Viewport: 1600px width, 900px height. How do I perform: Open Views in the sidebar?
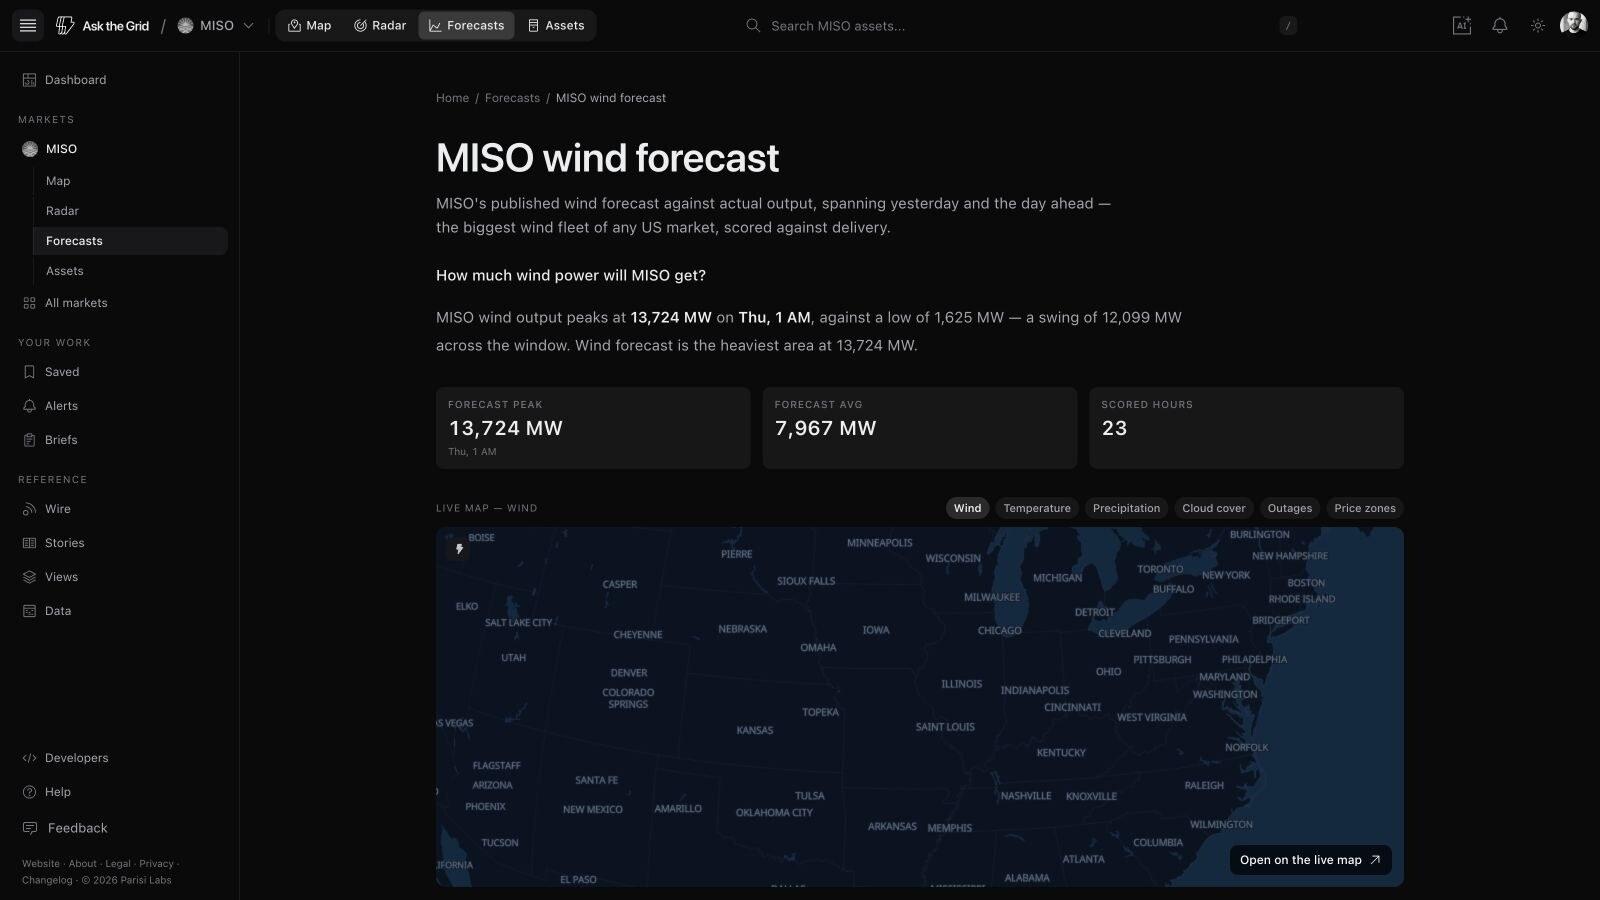120,577
